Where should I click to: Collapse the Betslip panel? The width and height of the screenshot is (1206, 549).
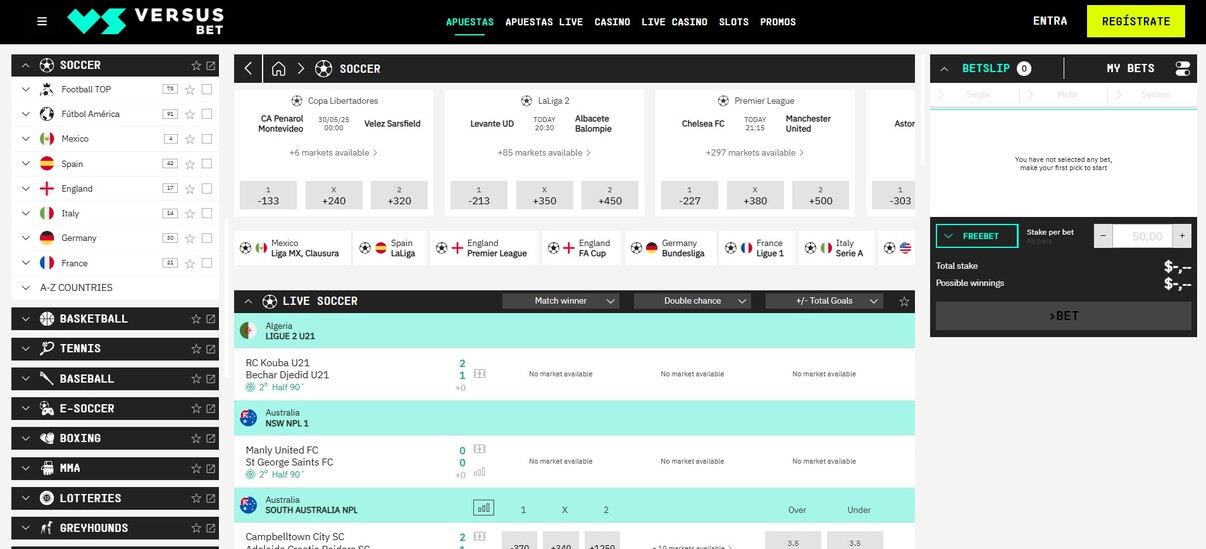click(944, 69)
